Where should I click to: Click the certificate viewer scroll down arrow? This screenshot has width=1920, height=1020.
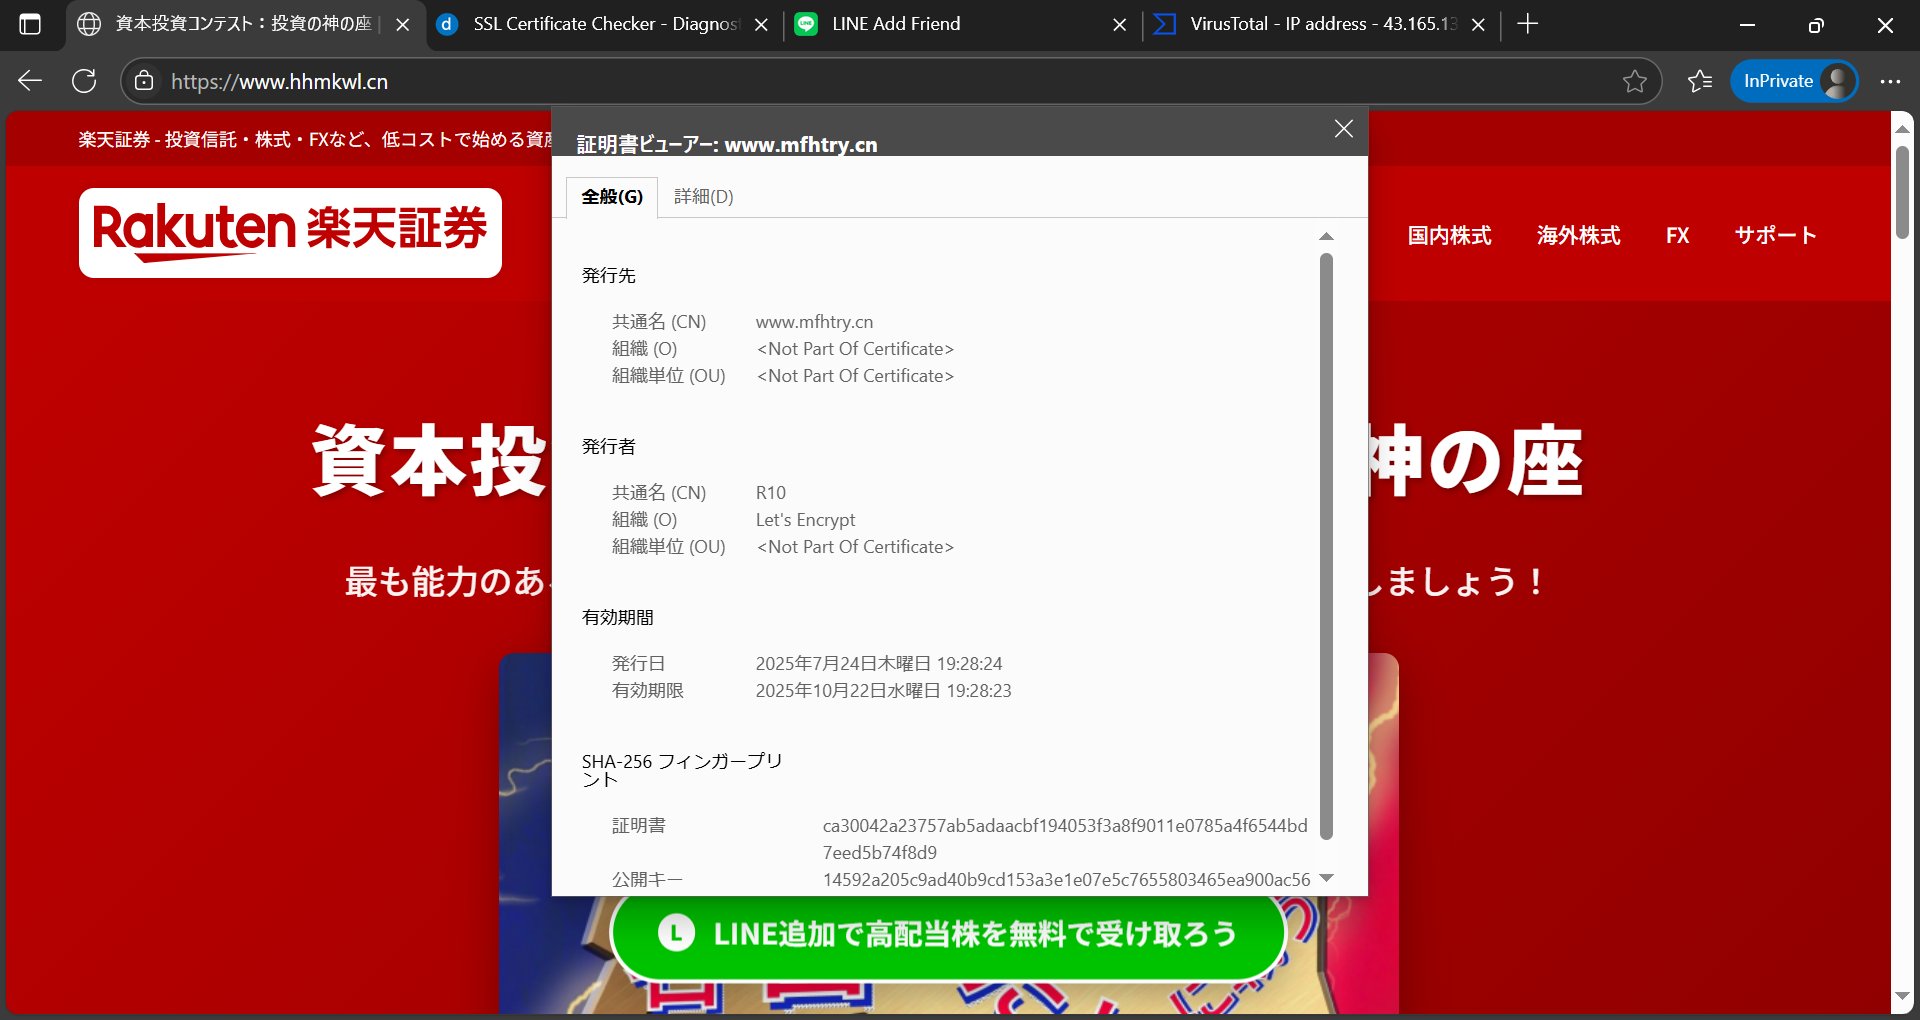tap(1326, 878)
